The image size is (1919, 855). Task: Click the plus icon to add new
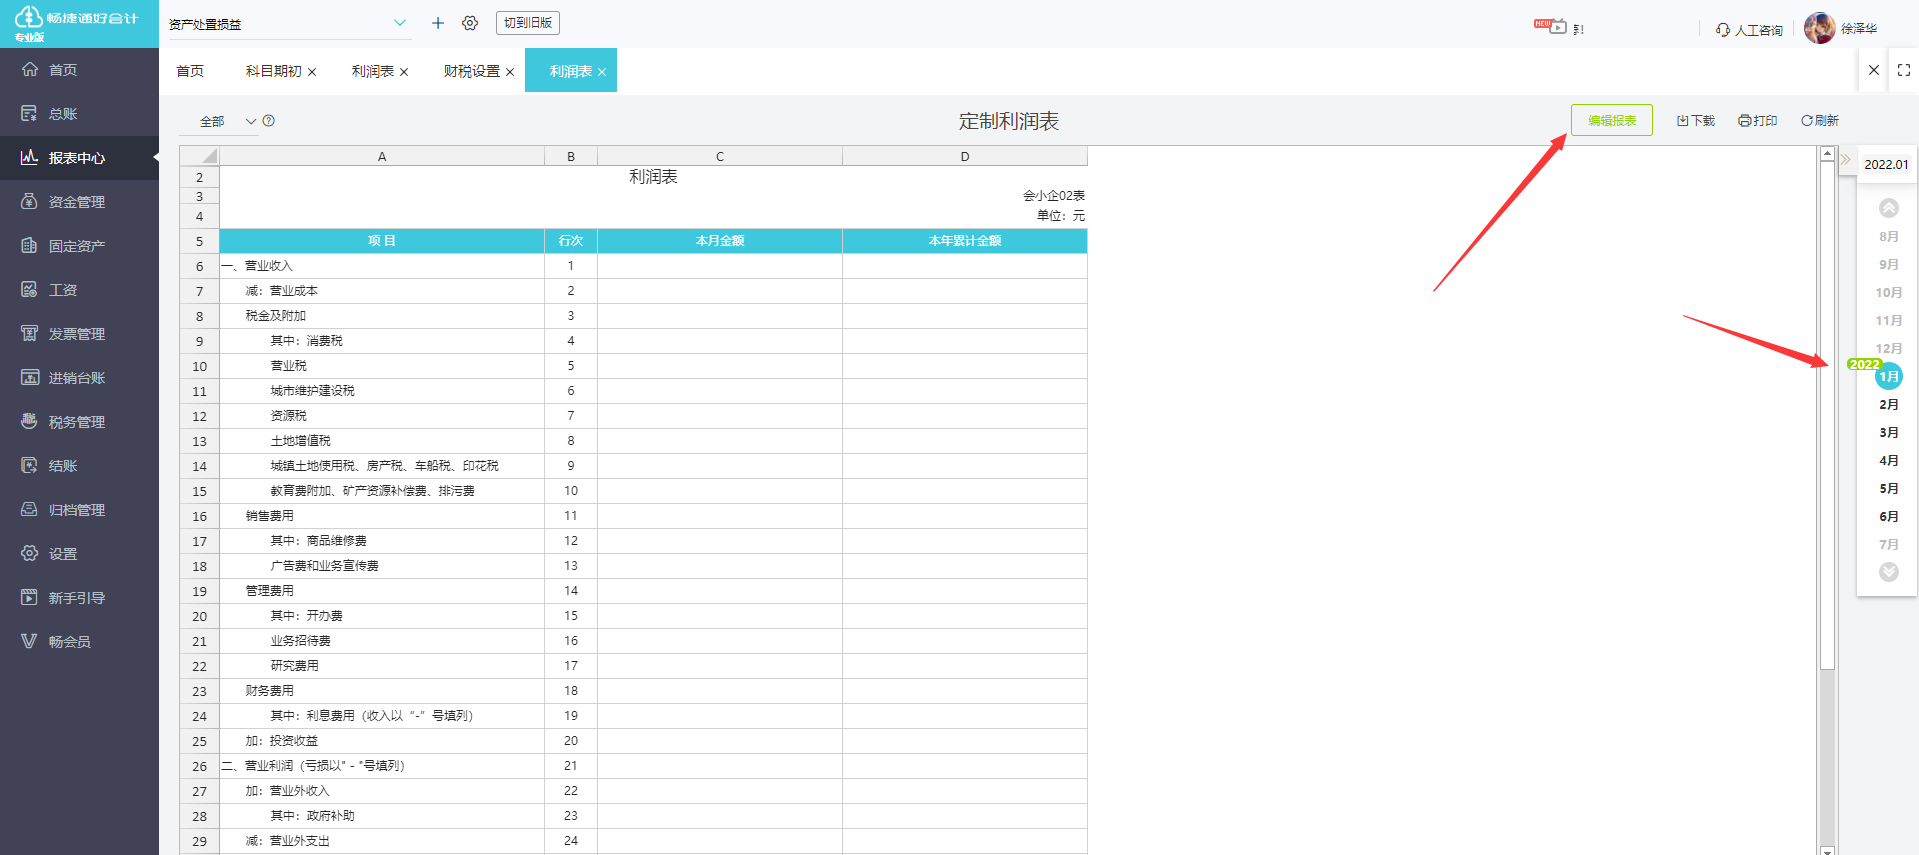pyautogui.click(x=438, y=23)
